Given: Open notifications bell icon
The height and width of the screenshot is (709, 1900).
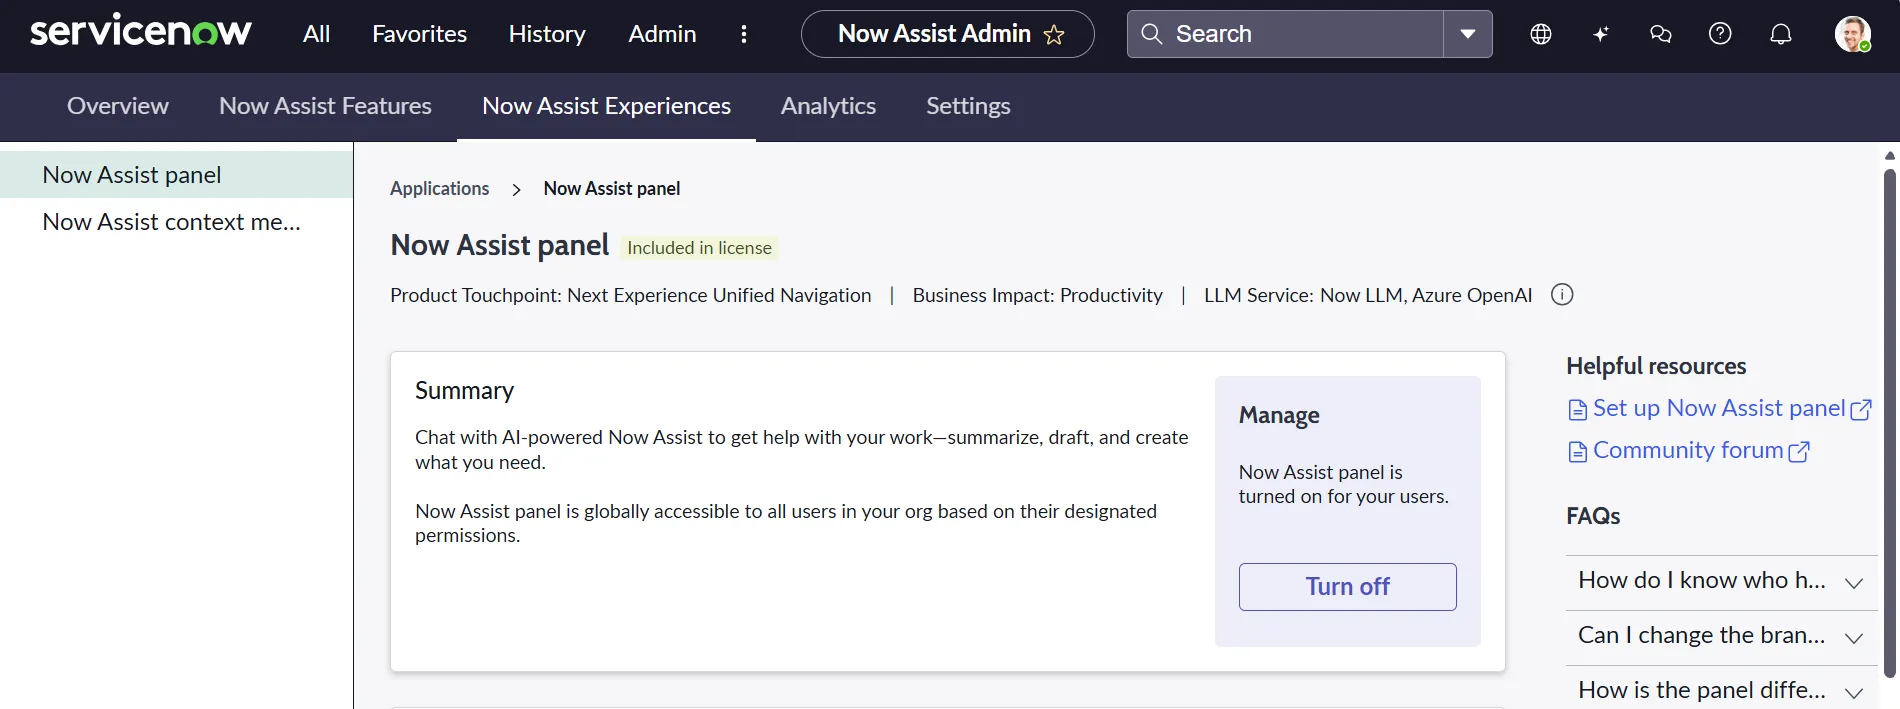Looking at the screenshot, I should point(1781,34).
